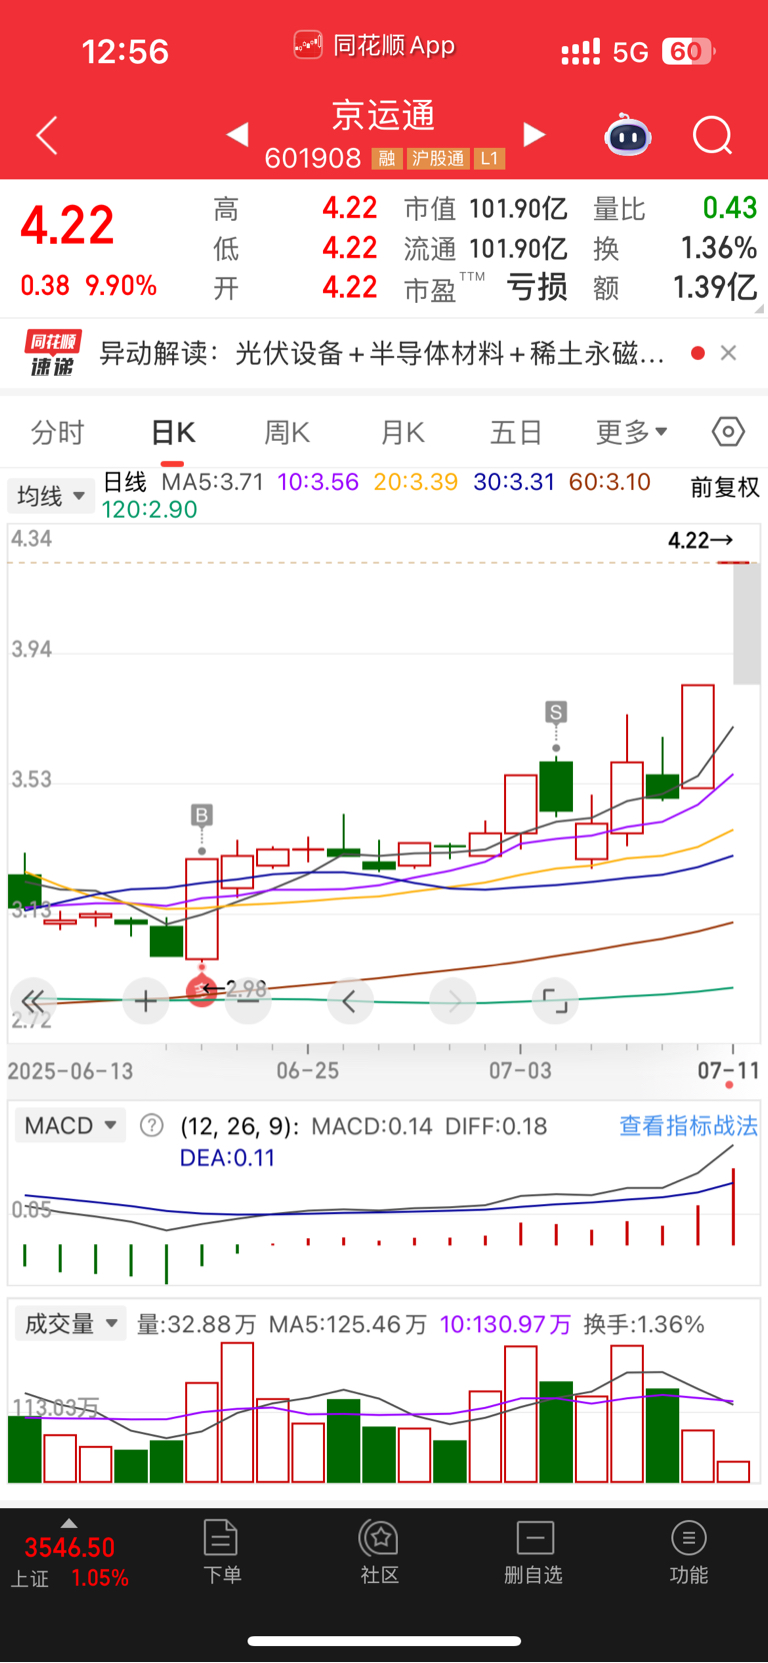Tap the 融 margin trading badge
The width and height of the screenshot is (768, 1663).
coord(387,158)
